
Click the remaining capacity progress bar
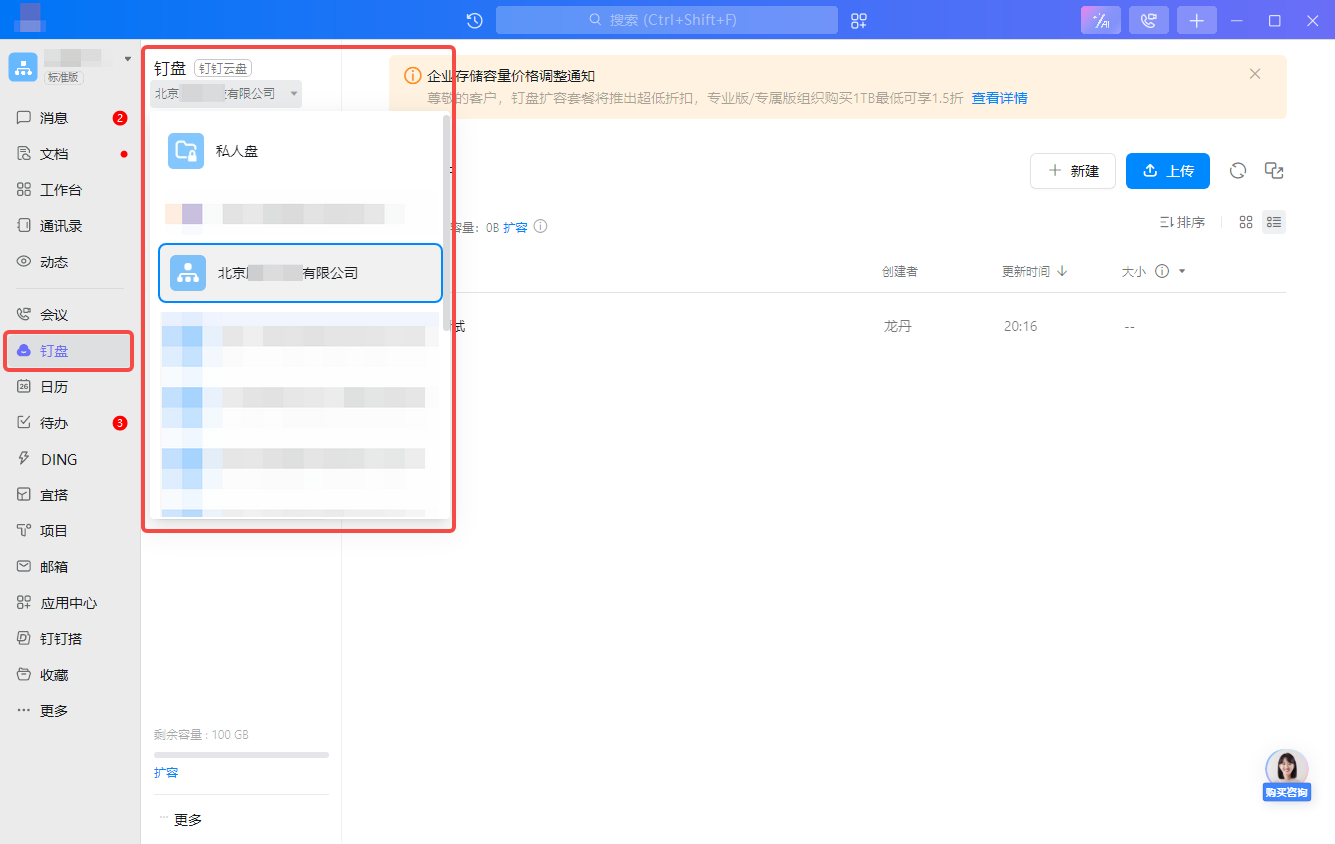[x=241, y=755]
